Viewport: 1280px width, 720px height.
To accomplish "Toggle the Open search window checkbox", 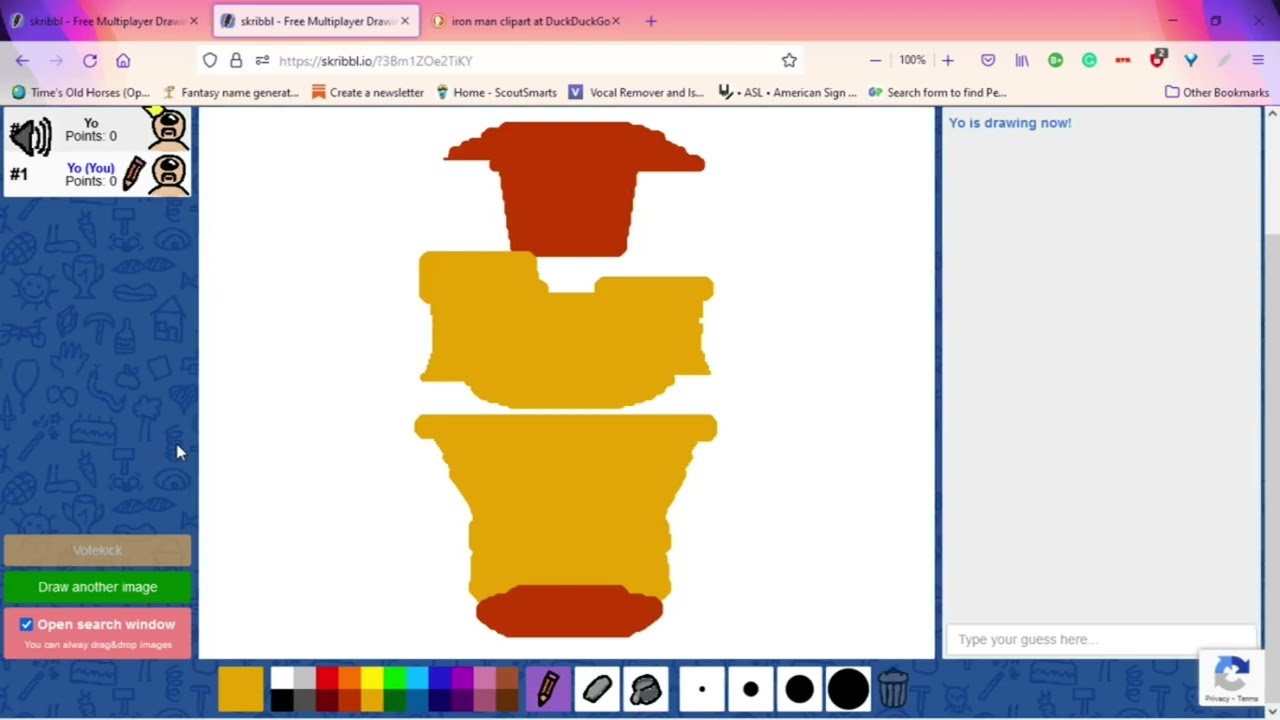I will pos(27,624).
